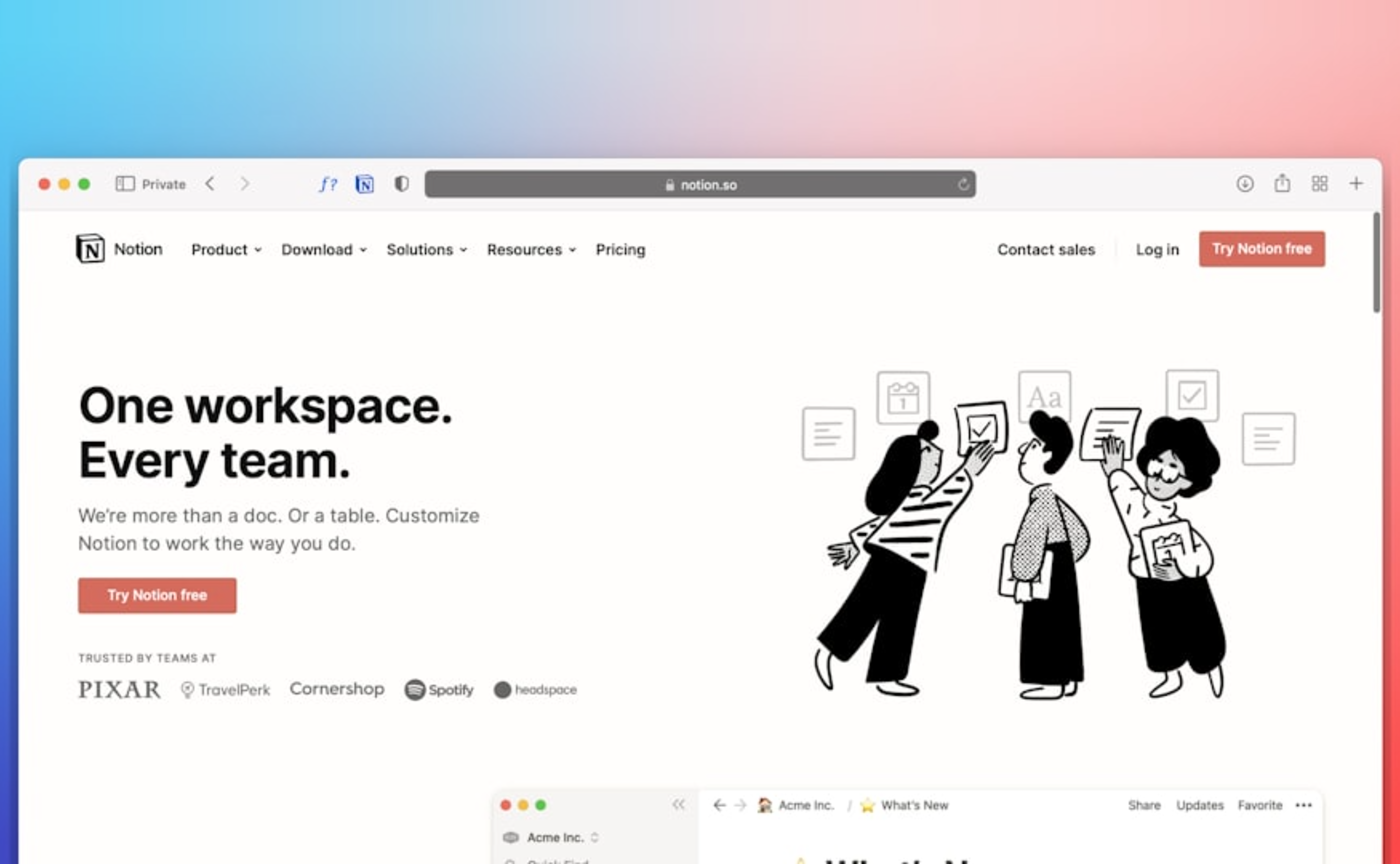The image size is (1400, 864).
Task: Click the headspace logo
Action: pyautogui.click(x=535, y=690)
